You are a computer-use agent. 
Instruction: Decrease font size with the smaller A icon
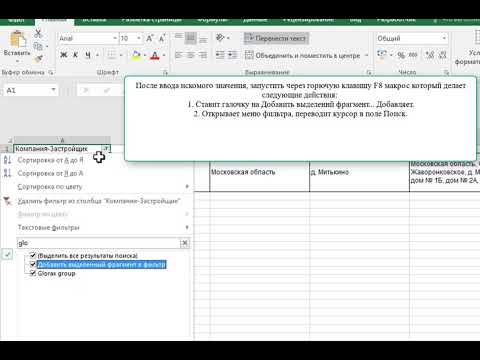point(162,38)
